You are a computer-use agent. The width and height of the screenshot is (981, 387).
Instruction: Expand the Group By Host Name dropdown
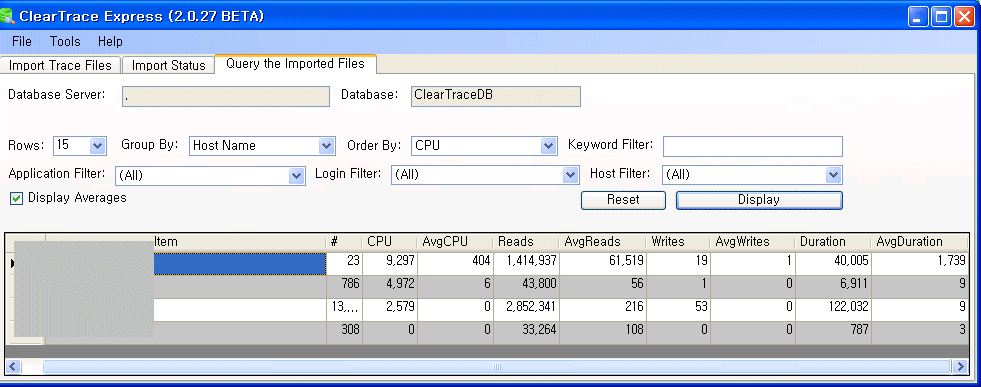(x=327, y=146)
